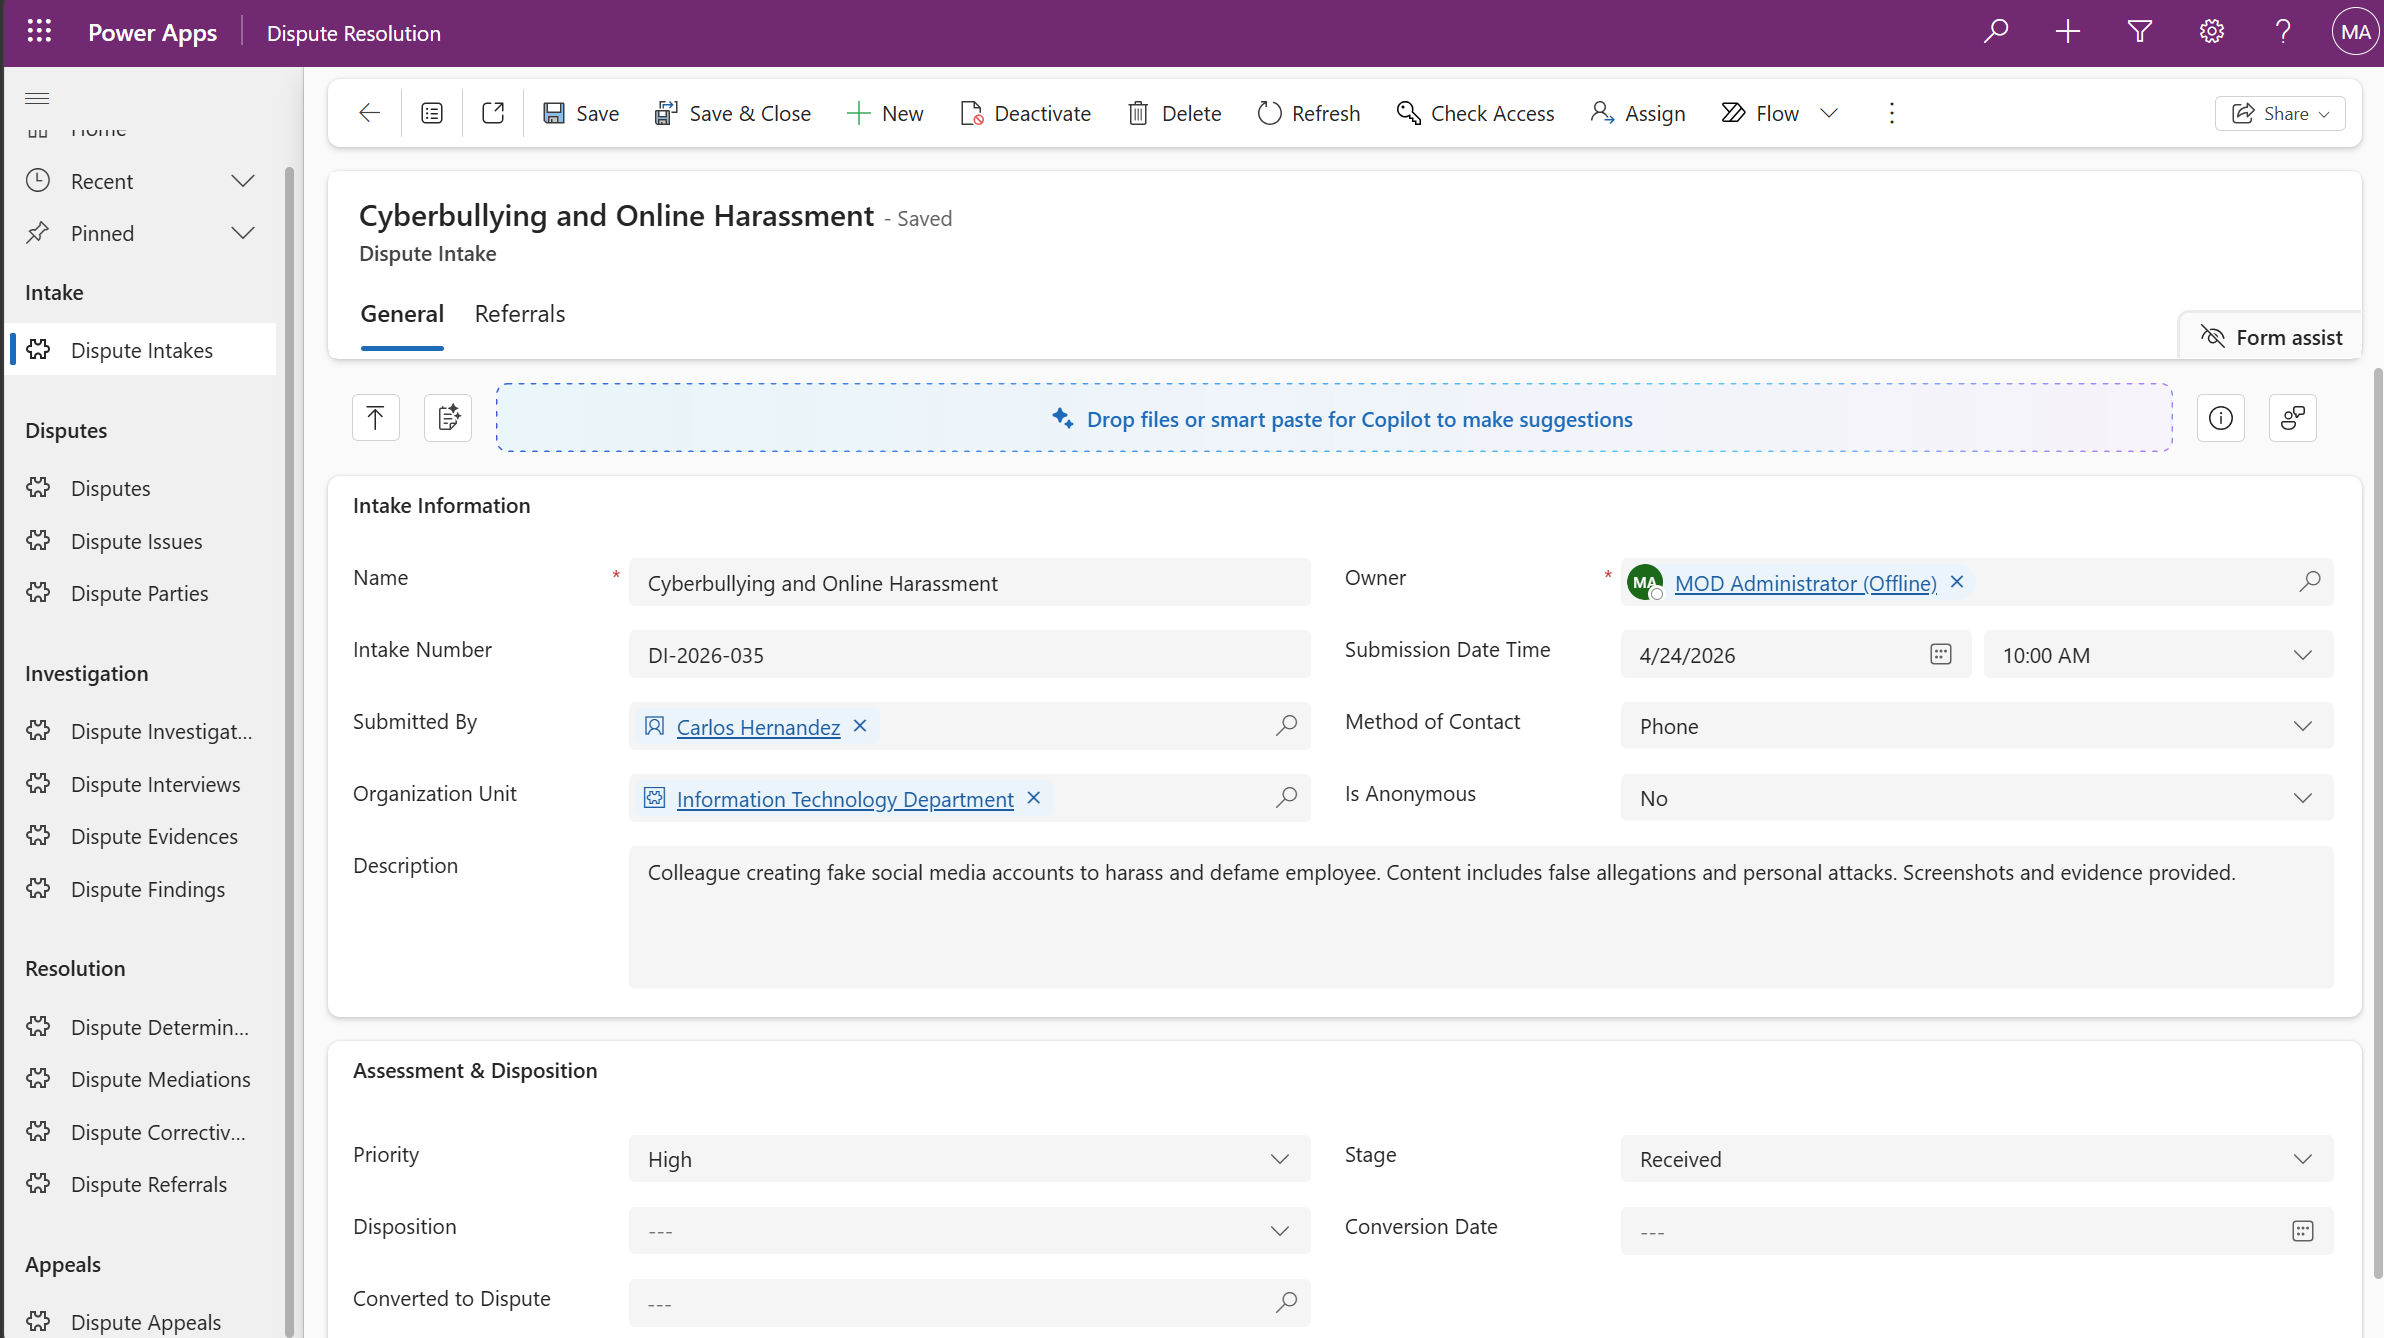Image resolution: width=2384 pixels, height=1338 pixels.
Task: Open the 10:00 AM time dropdown
Action: [2158, 655]
